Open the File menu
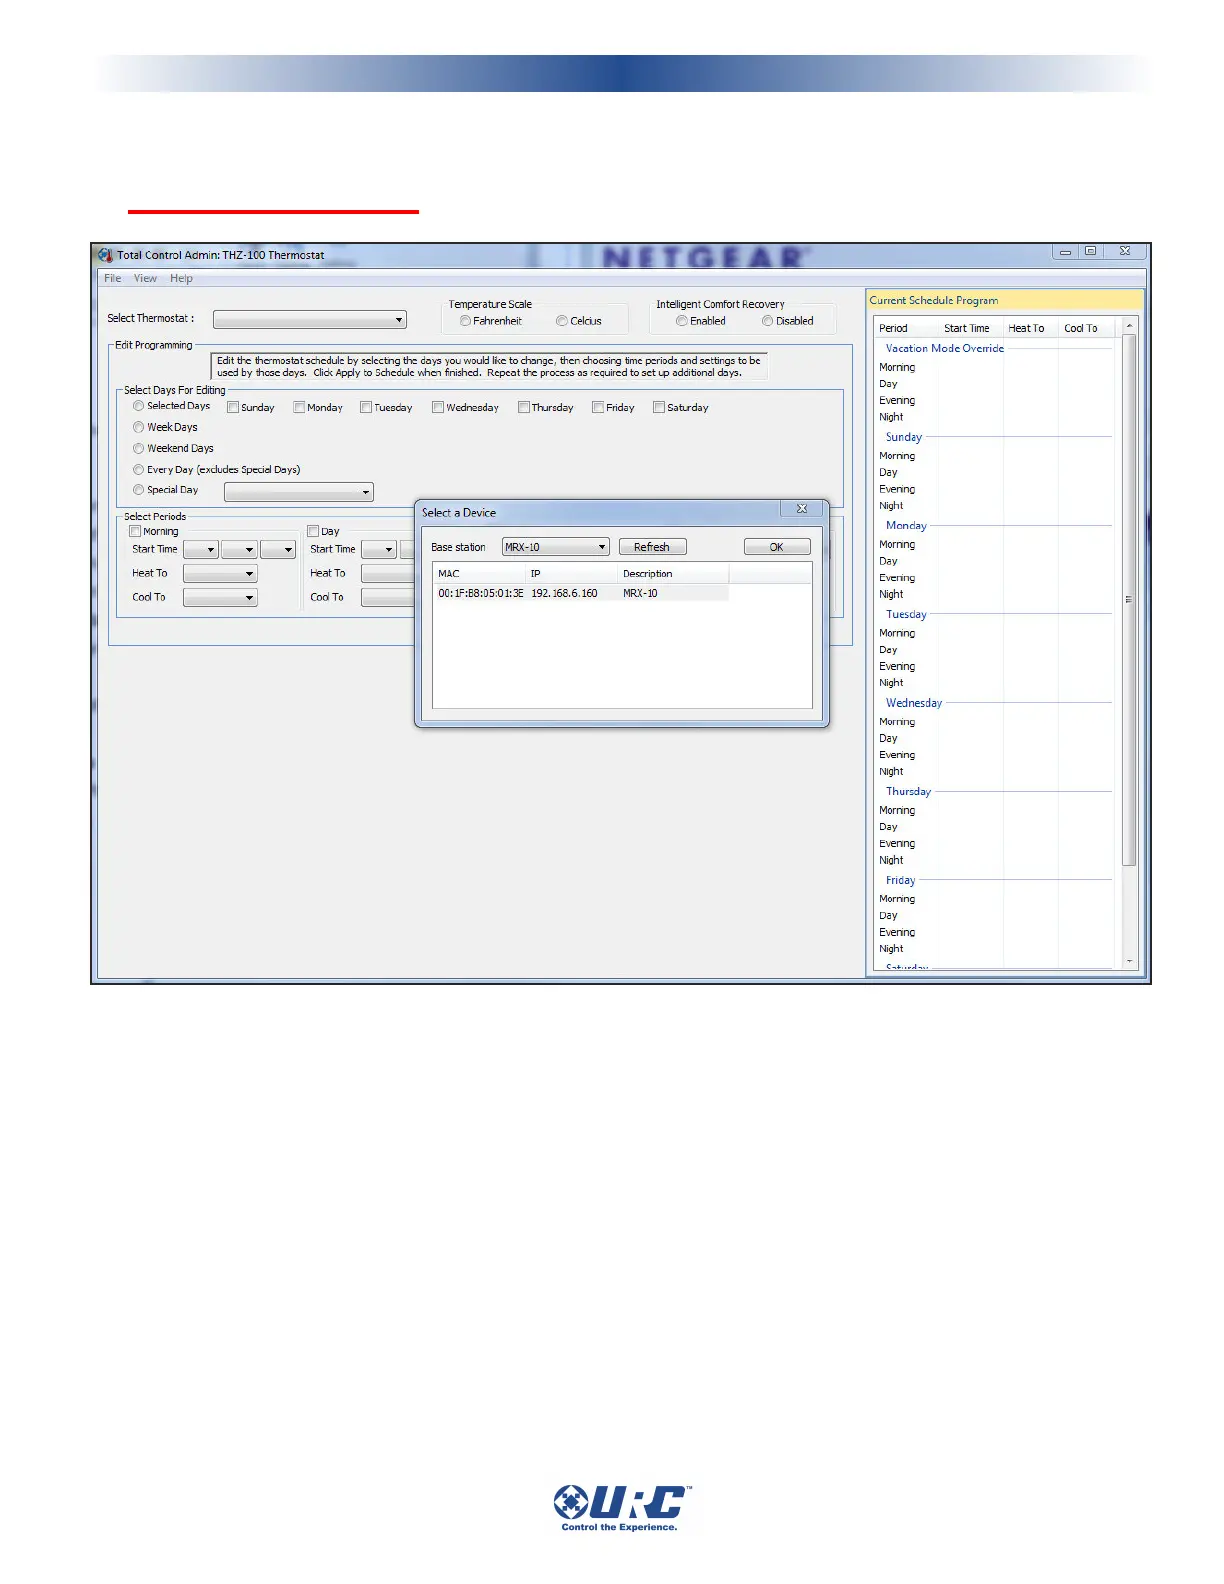Image resolution: width=1224 pixels, height=1584 pixels. pos(113,278)
